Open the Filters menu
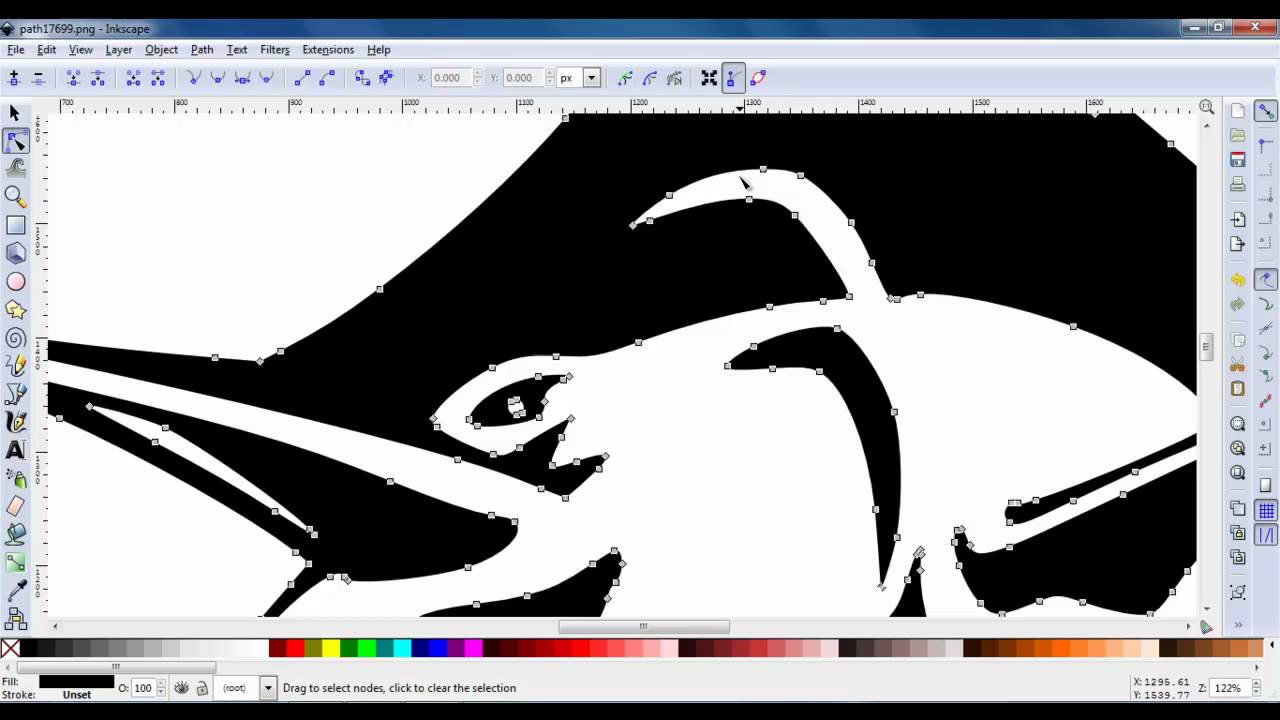 pyautogui.click(x=275, y=49)
